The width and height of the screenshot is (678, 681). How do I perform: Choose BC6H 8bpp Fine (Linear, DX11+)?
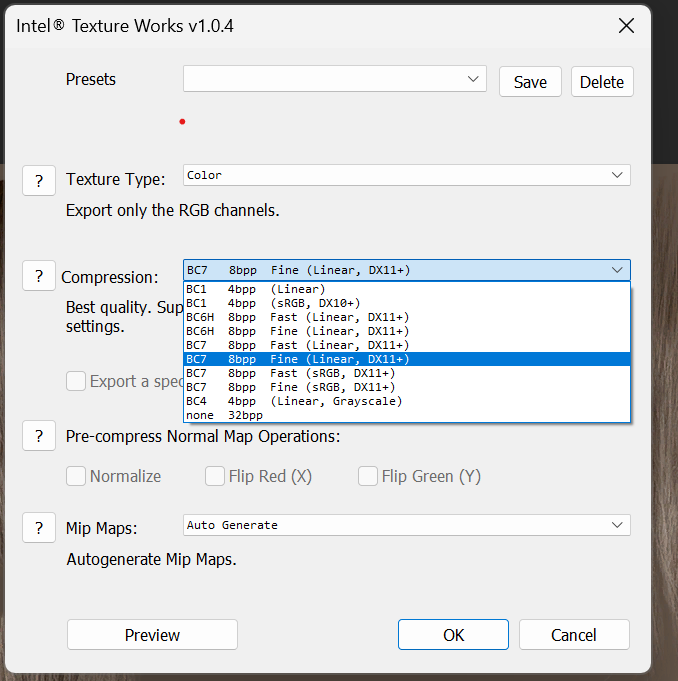pyautogui.click(x=407, y=331)
